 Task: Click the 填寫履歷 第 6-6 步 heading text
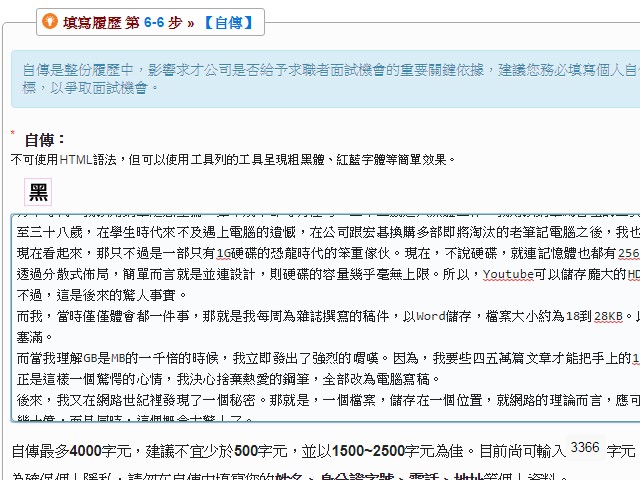128,21
